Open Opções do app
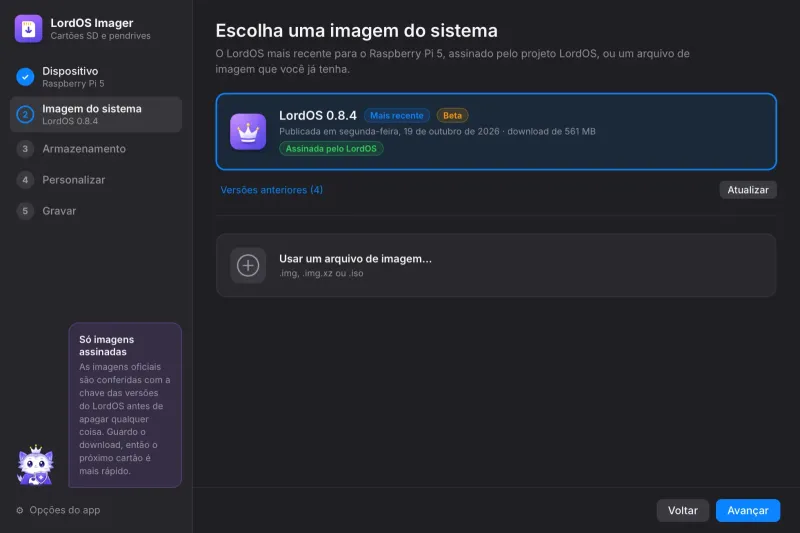Image resolution: width=800 pixels, height=533 pixels. click(x=58, y=510)
